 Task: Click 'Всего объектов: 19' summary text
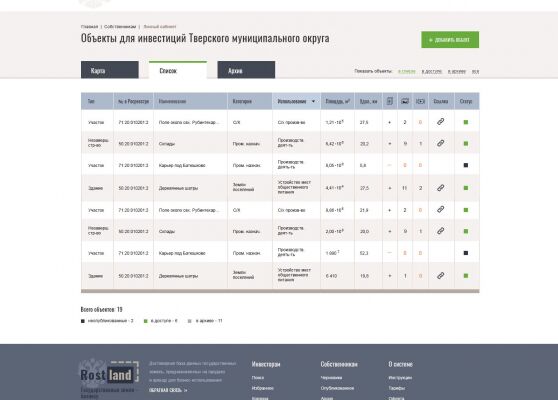(101, 309)
